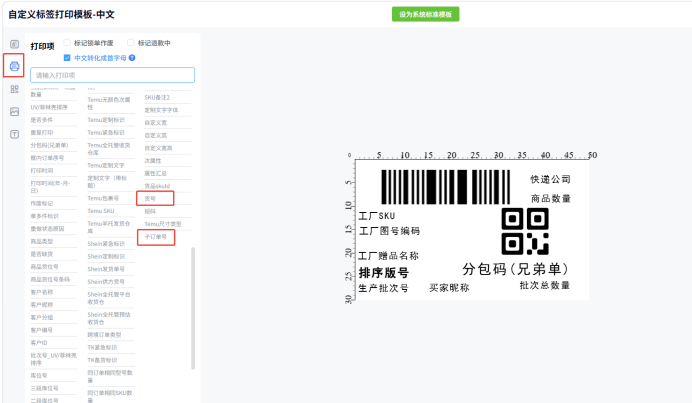Add the Temu包裹号 print item

tap(103, 199)
